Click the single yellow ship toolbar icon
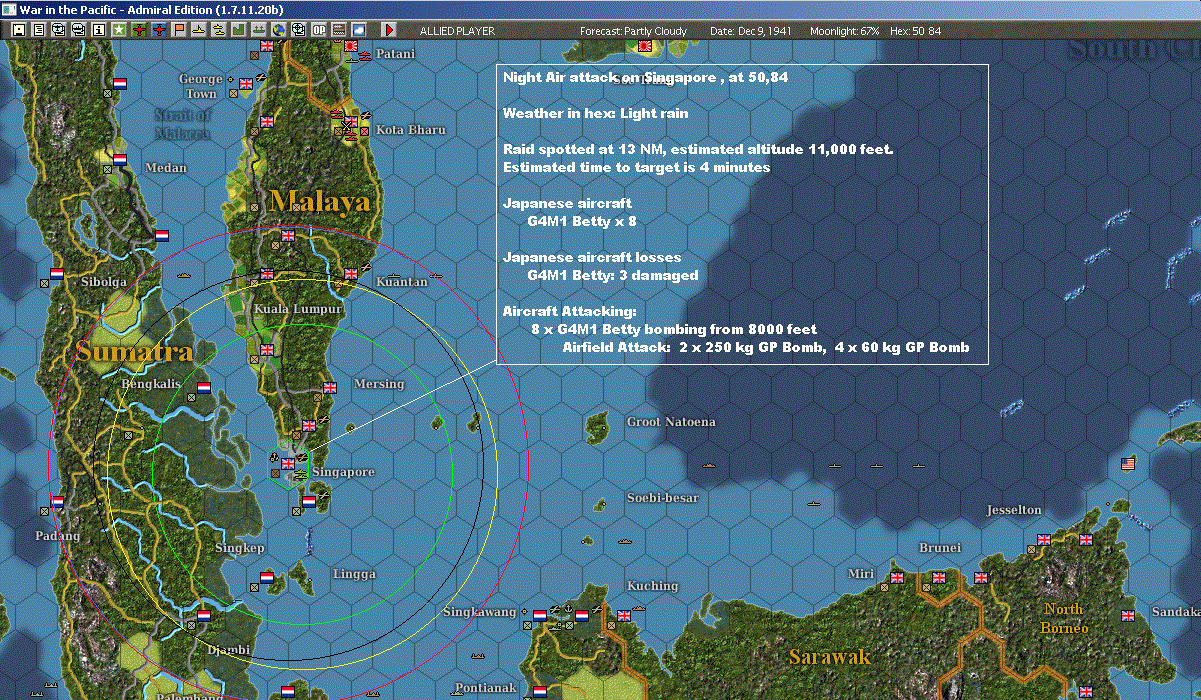 click(x=198, y=30)
